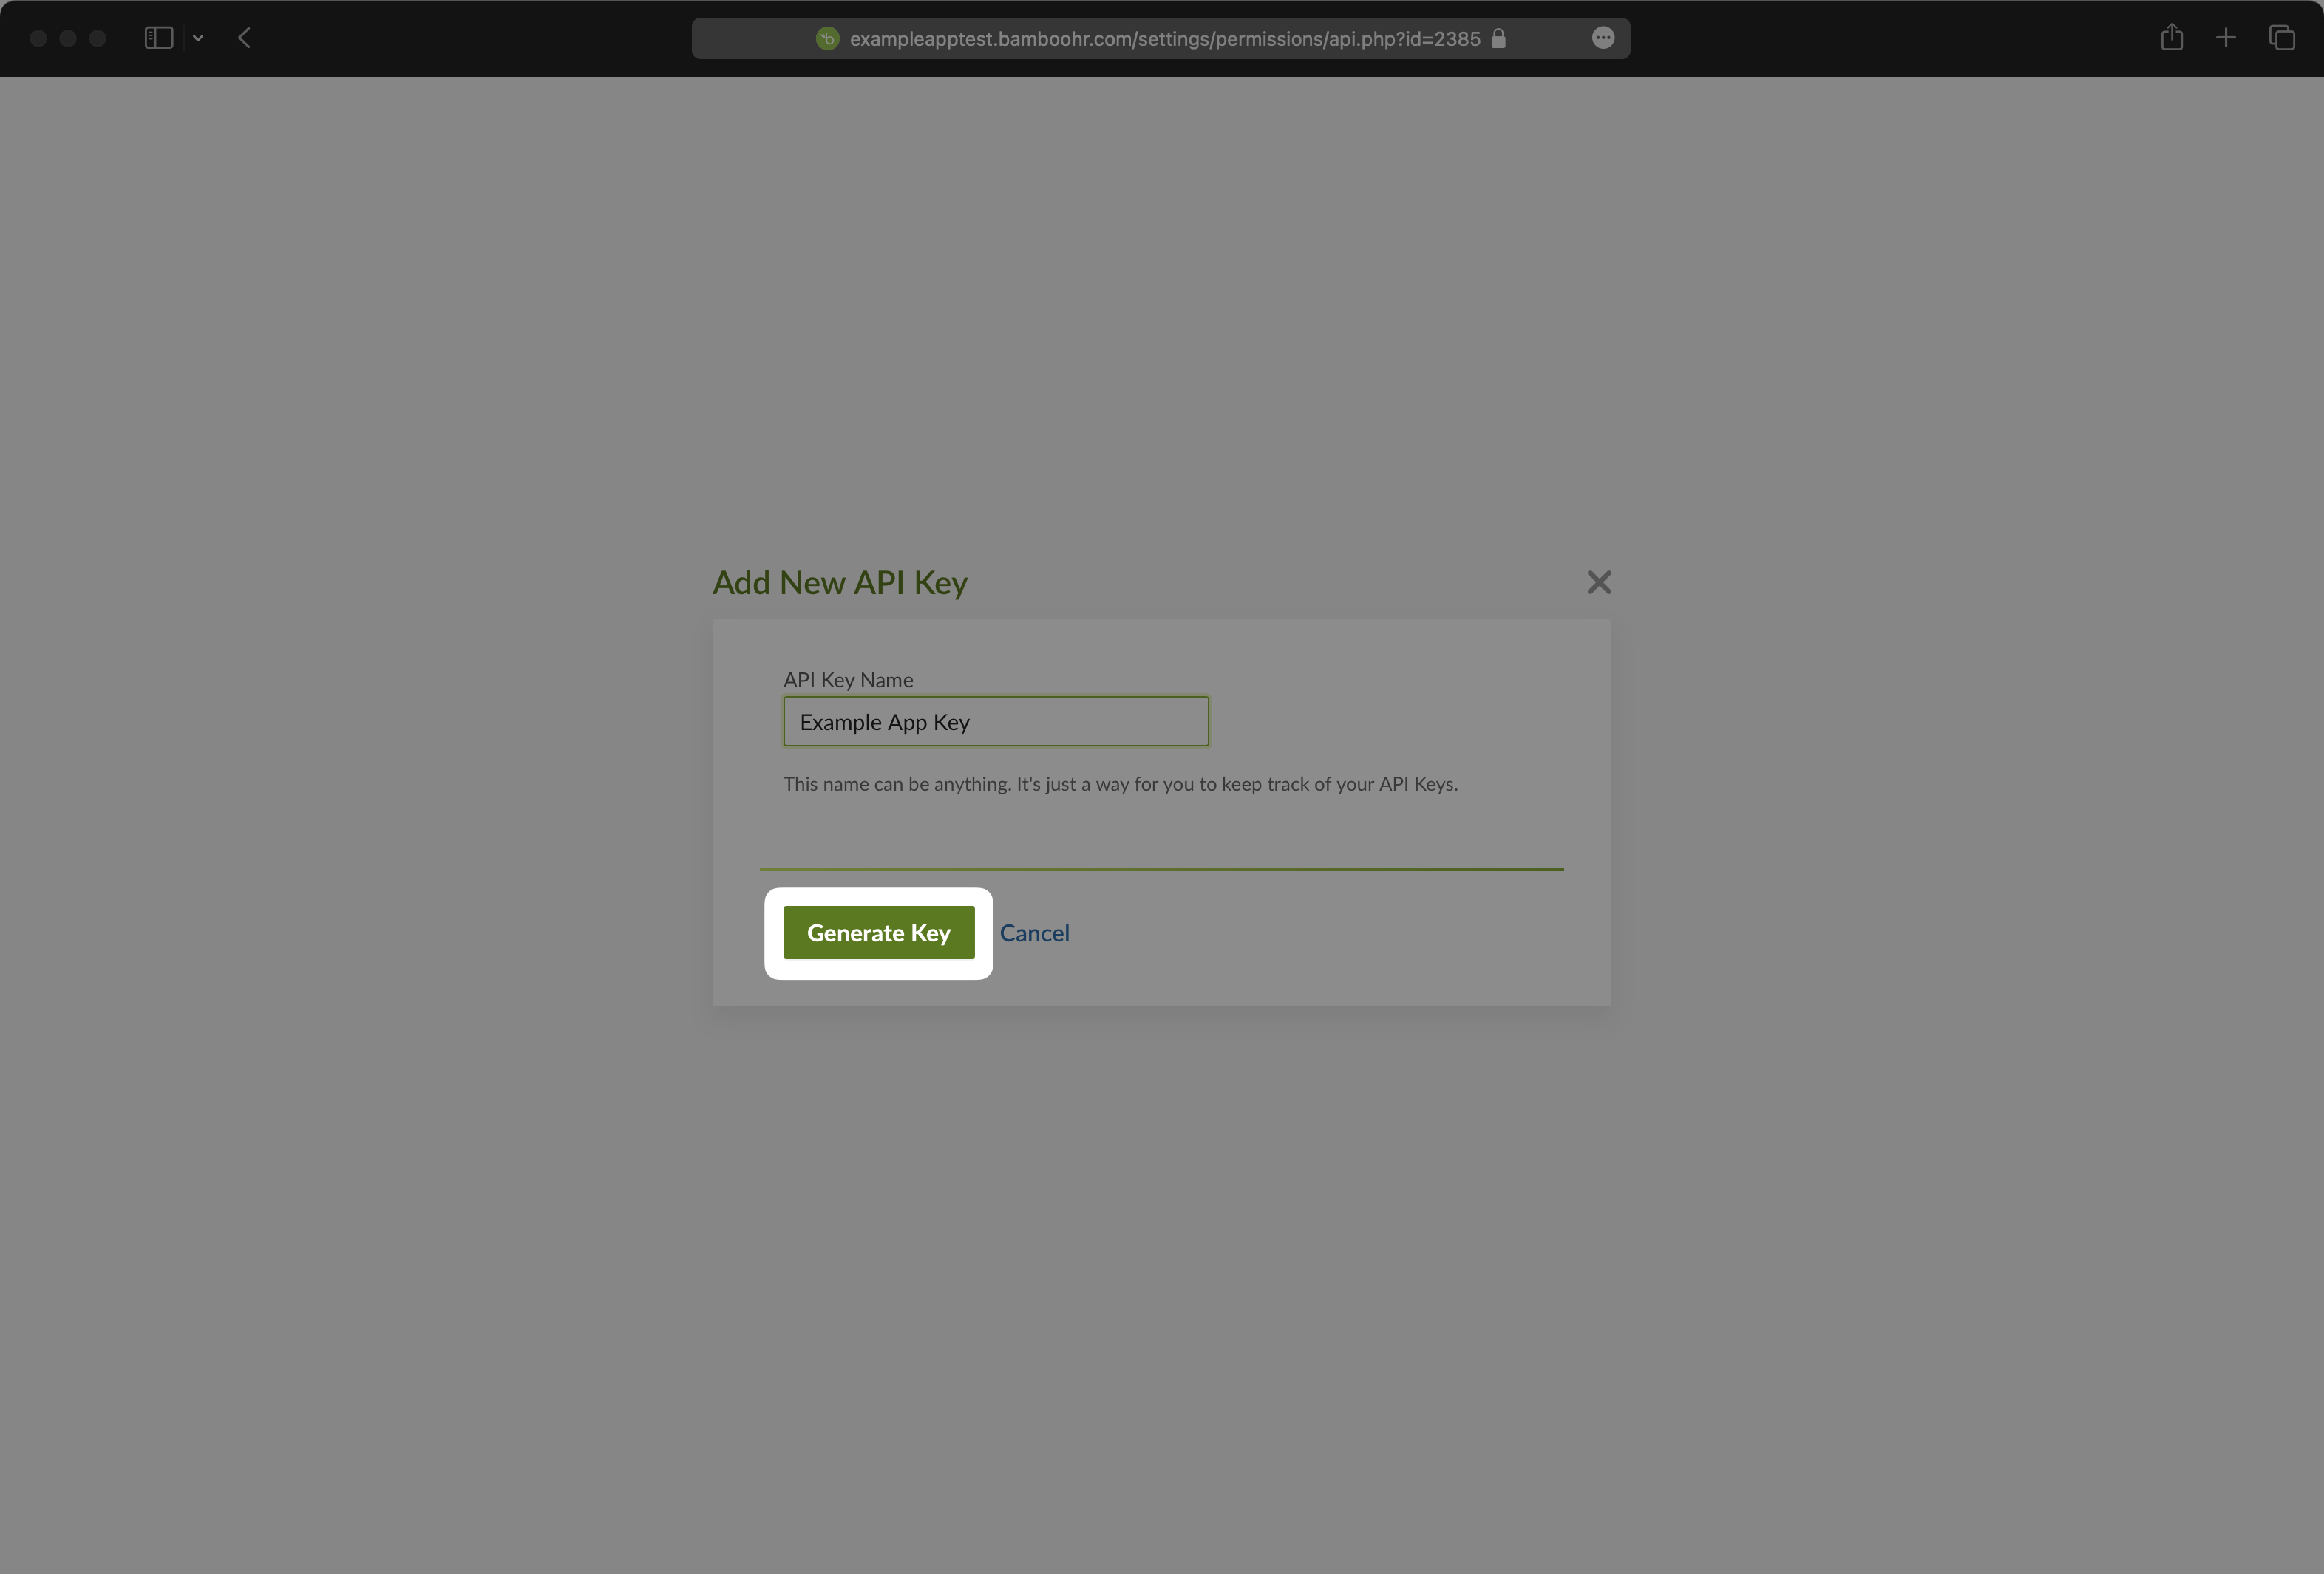
Task: Click the helper text about naming keys
Action: tap(1119, 784)
